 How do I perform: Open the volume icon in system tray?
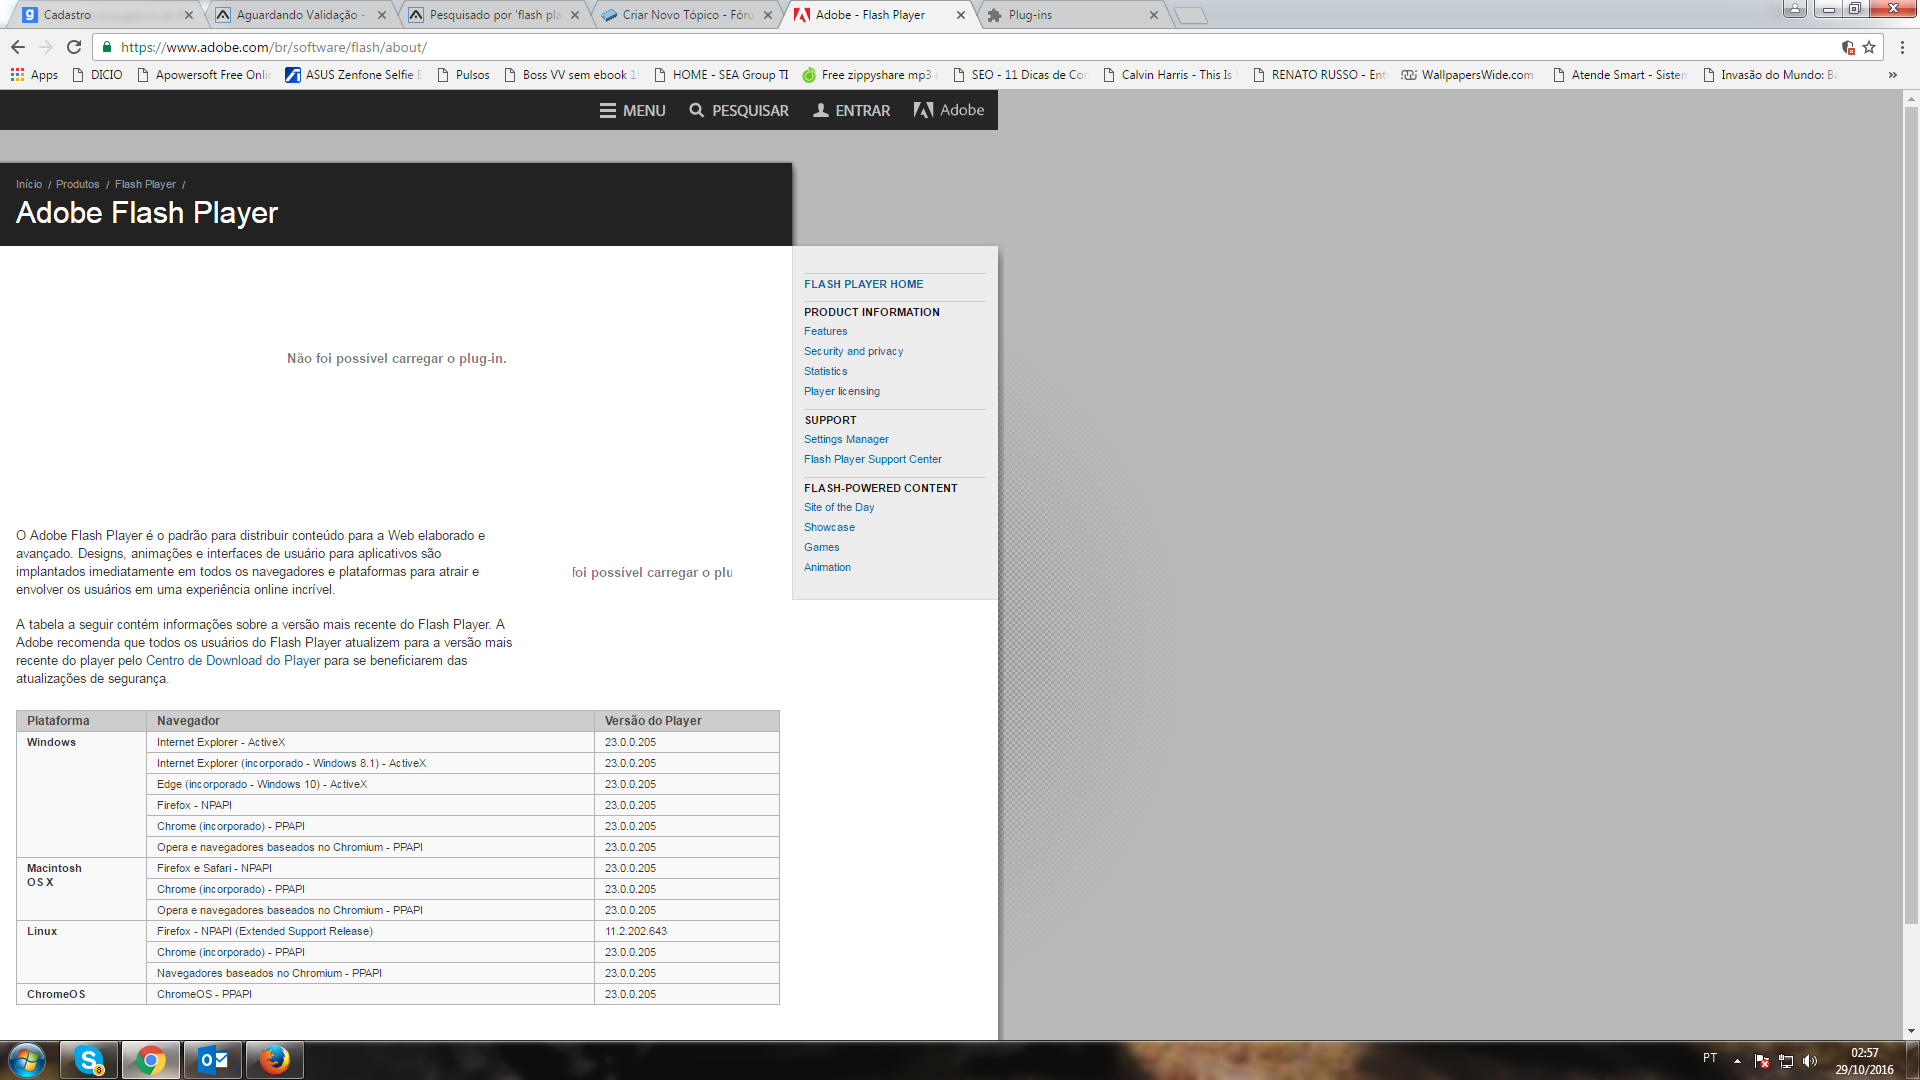(x=1810, y=1061)
